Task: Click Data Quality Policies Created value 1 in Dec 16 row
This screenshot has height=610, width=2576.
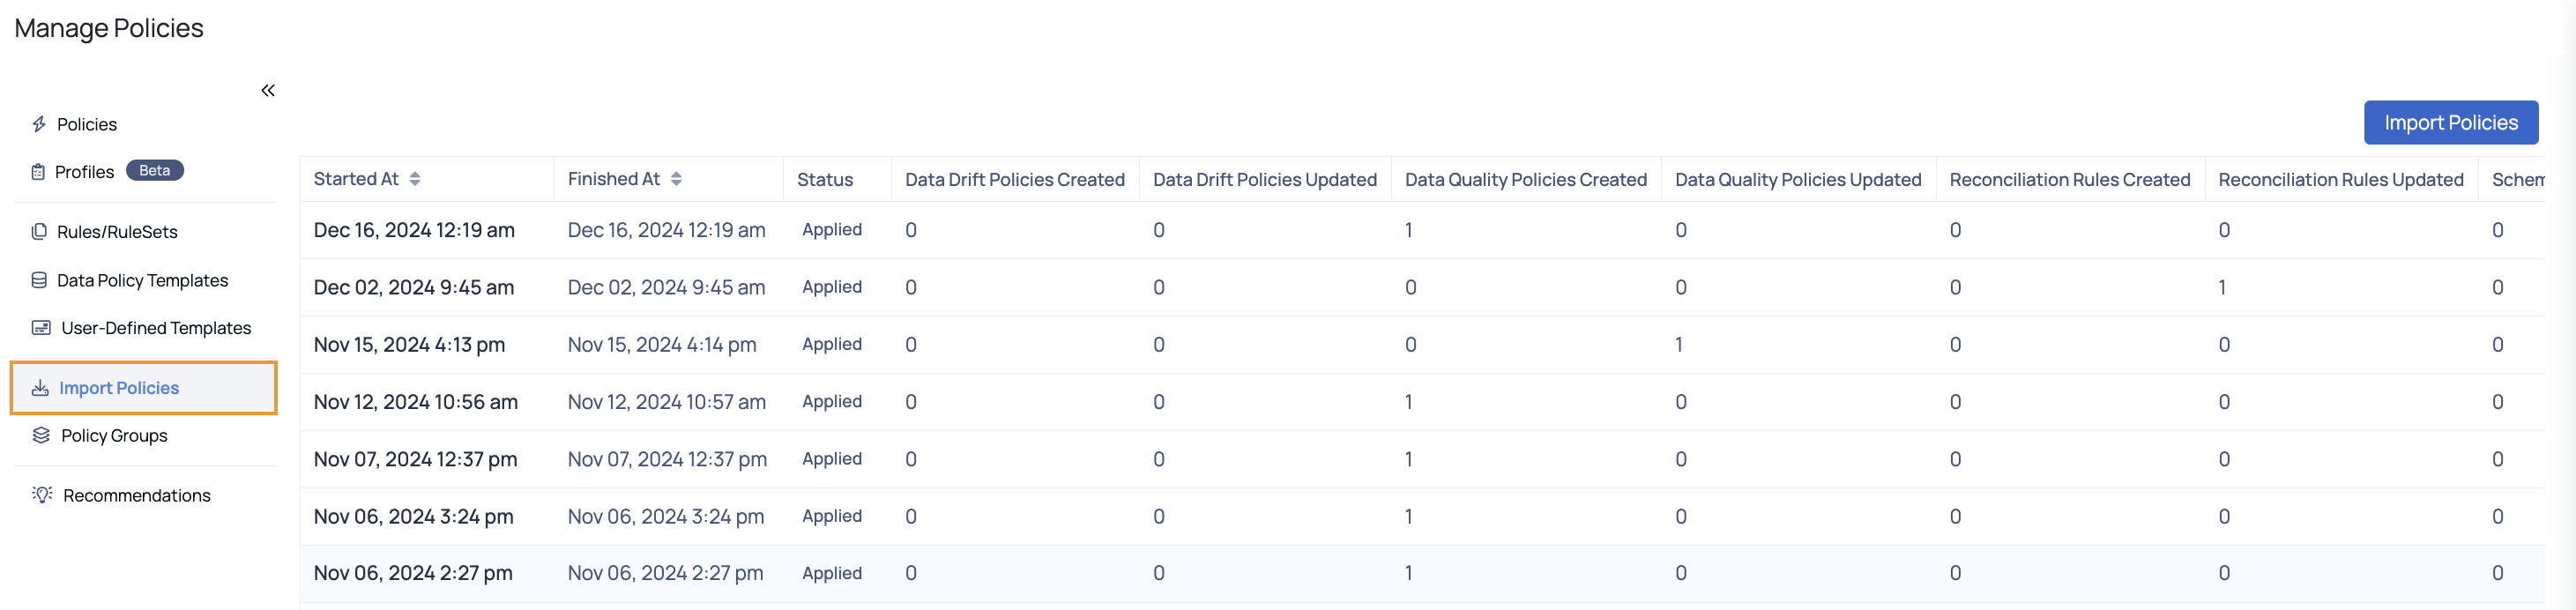Action: pos(1409,230)
